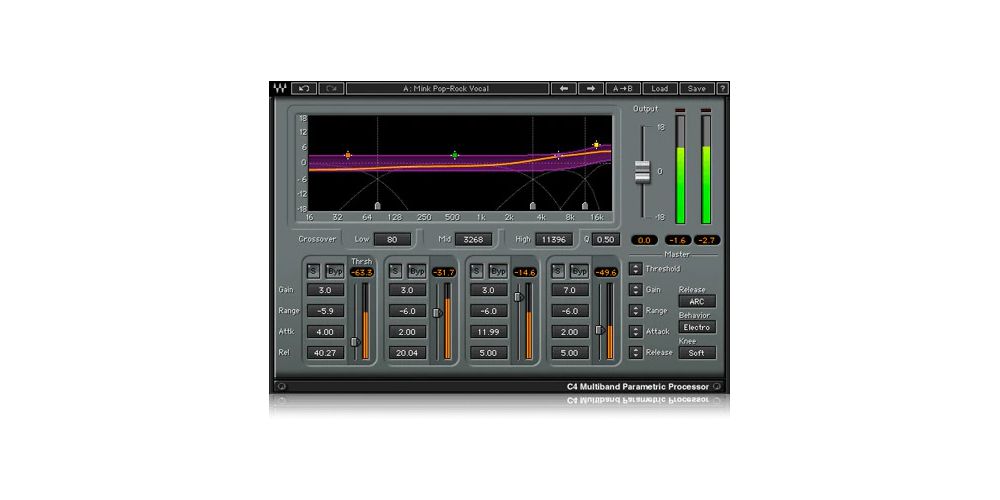Click the Attack field showing 11.99

click(489, 332)
